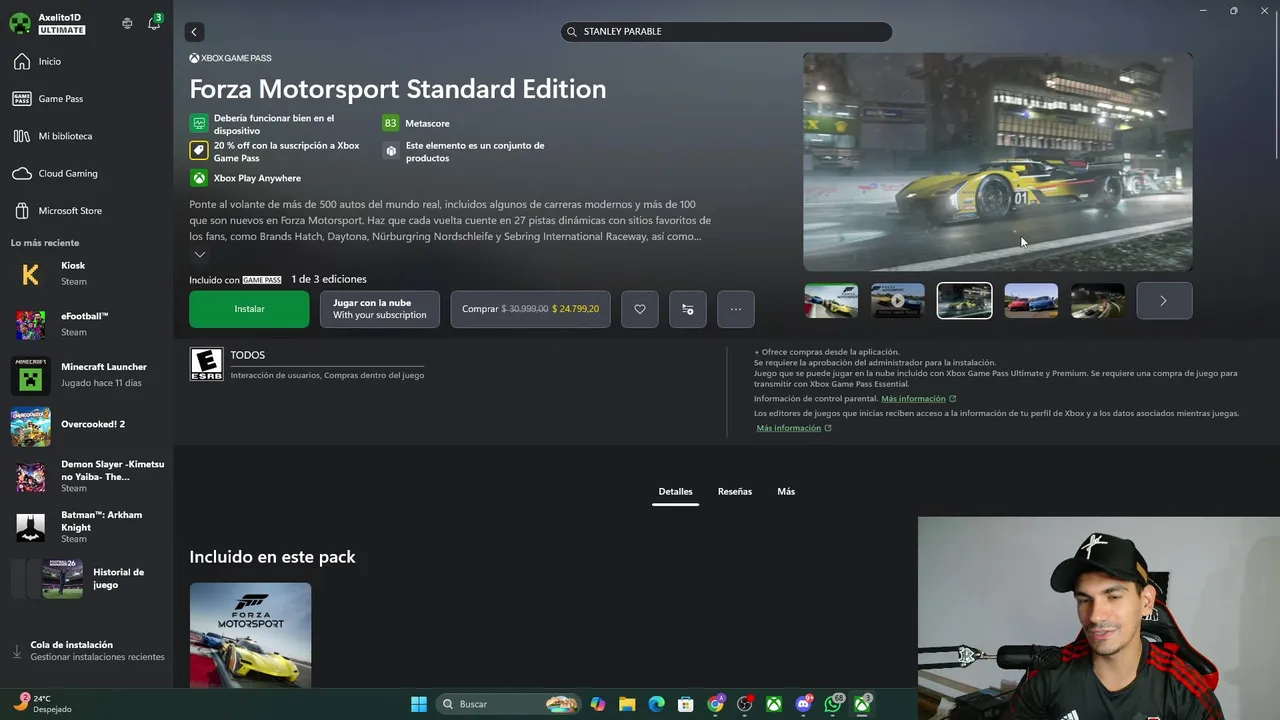Click the device compatibility check icon
Image resolution: width=1280 pixels, height=720 pixels.
click(199, 124)
